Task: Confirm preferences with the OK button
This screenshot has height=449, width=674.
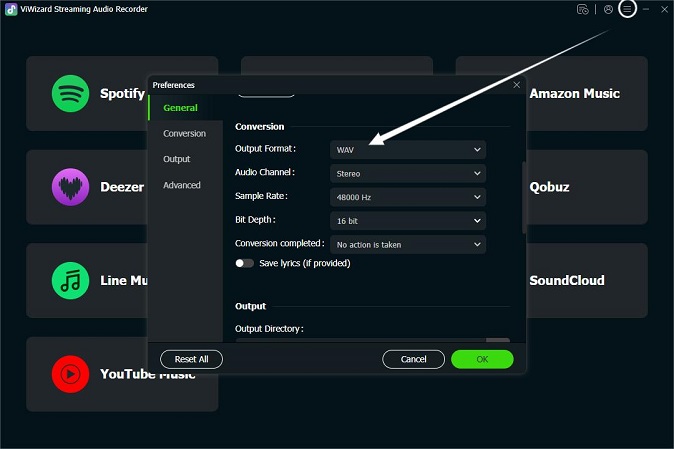Action: pos(482,359)
